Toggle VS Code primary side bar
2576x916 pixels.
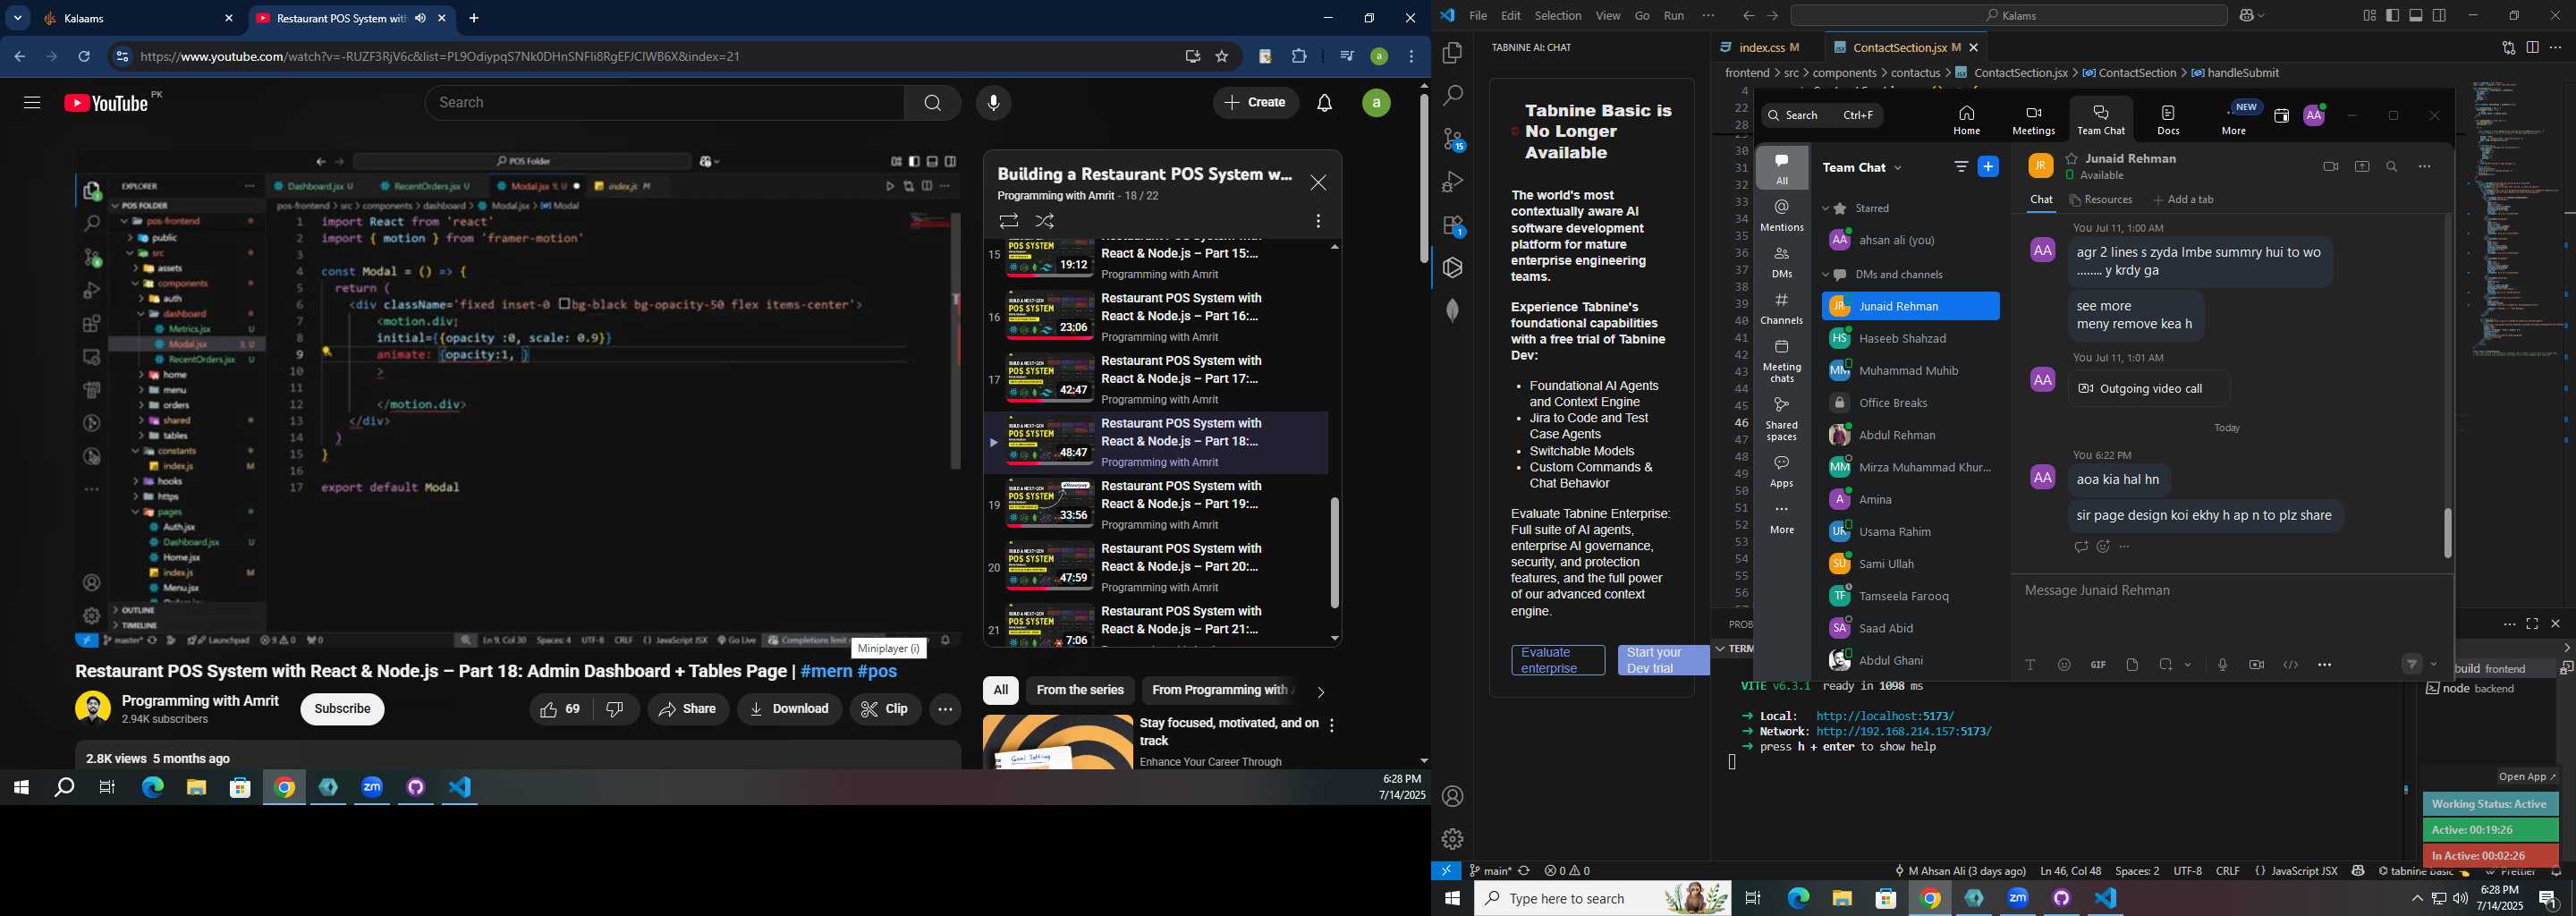point(2392,16)
